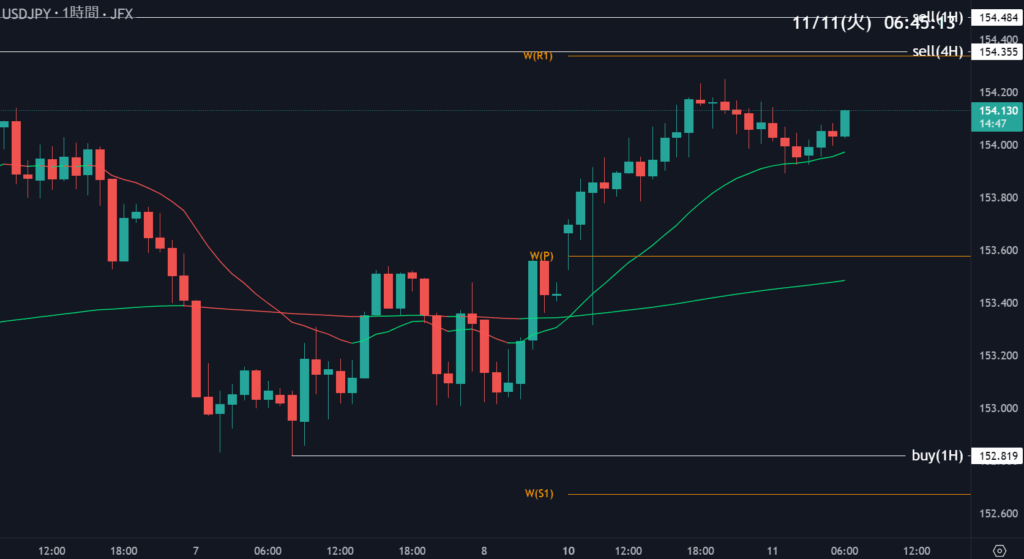Click the latest green candle
Screen dimensions: 1024x559
(845, 123)
